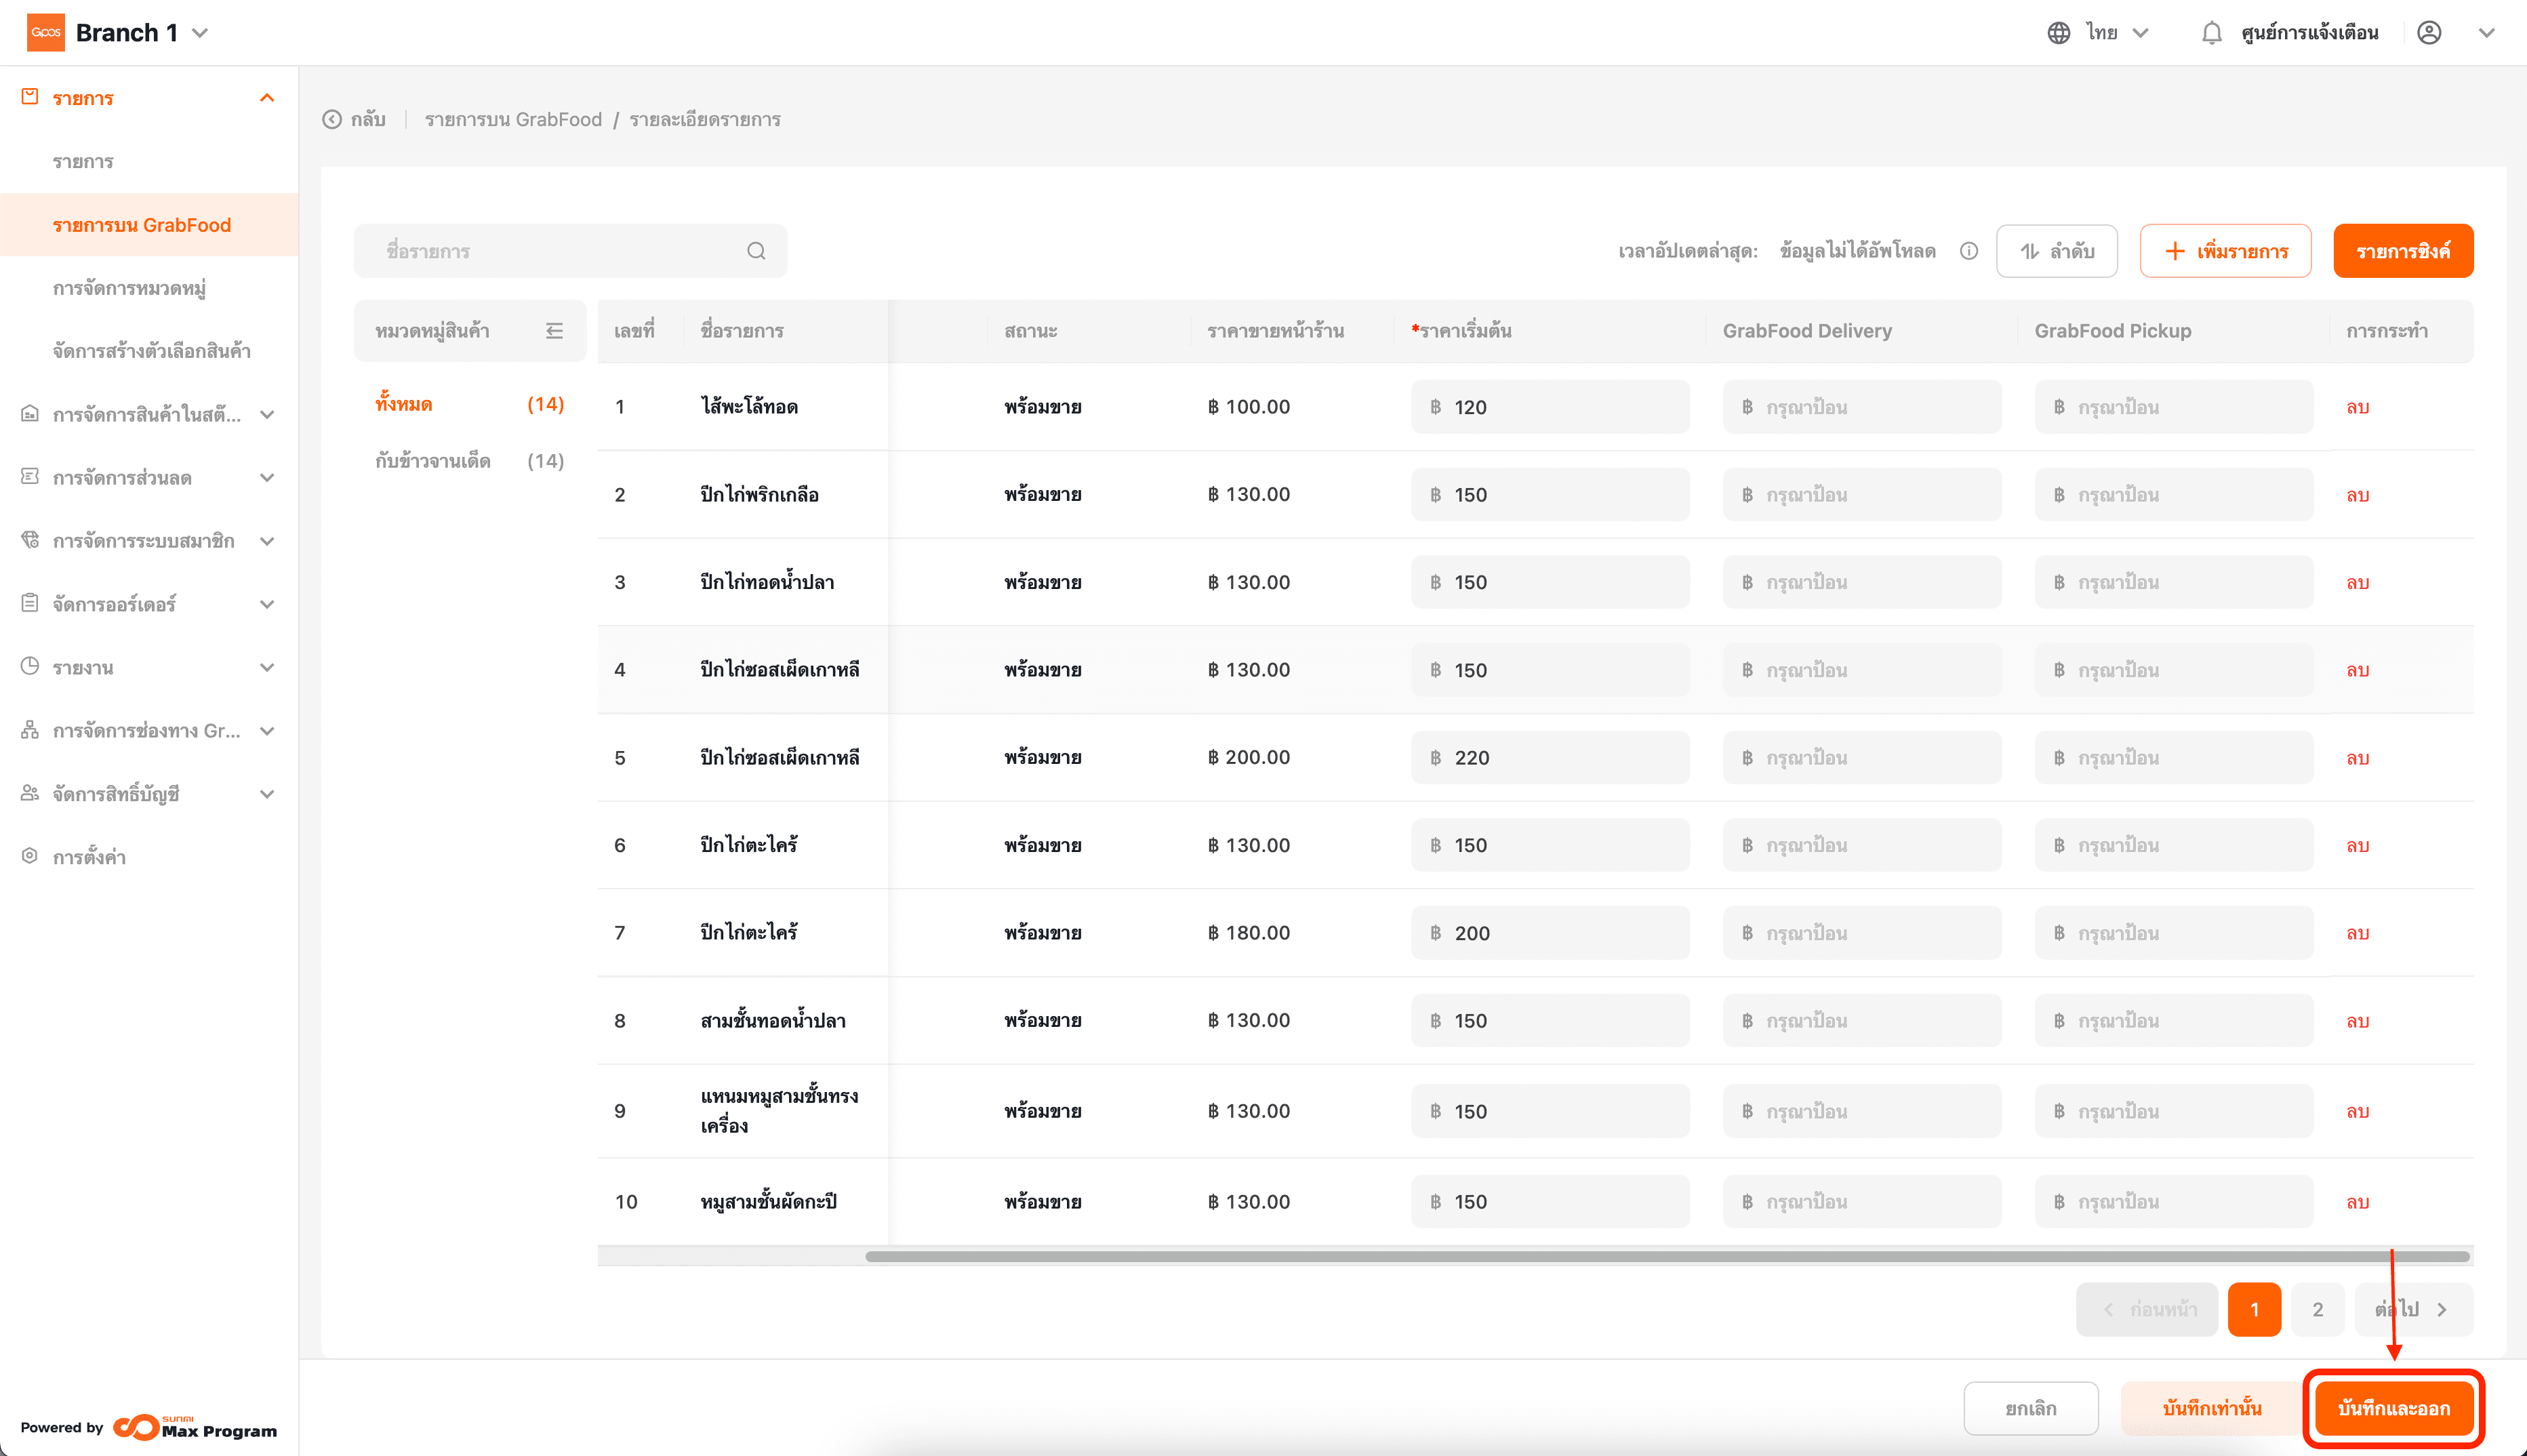
Task: Open the notification center bell icon
Action: point(2211,33)
